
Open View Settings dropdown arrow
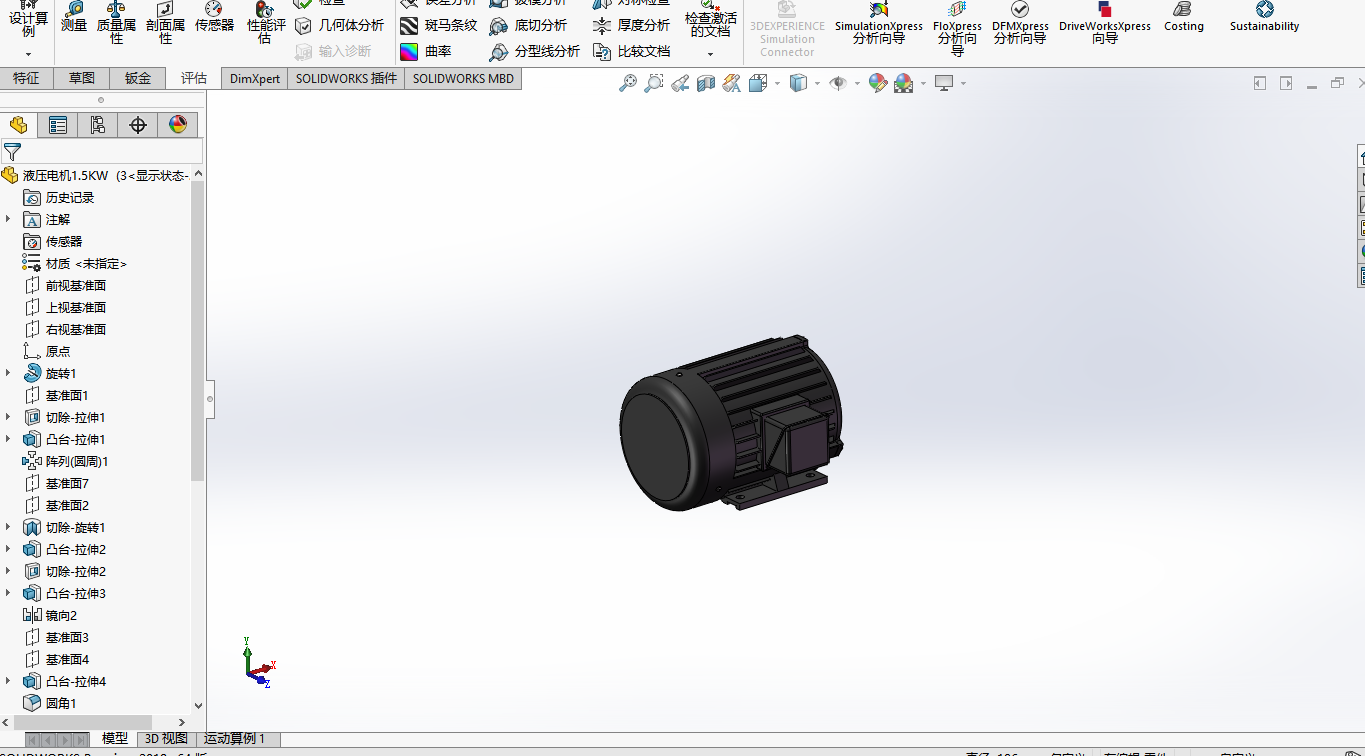(x=963, y=84)
